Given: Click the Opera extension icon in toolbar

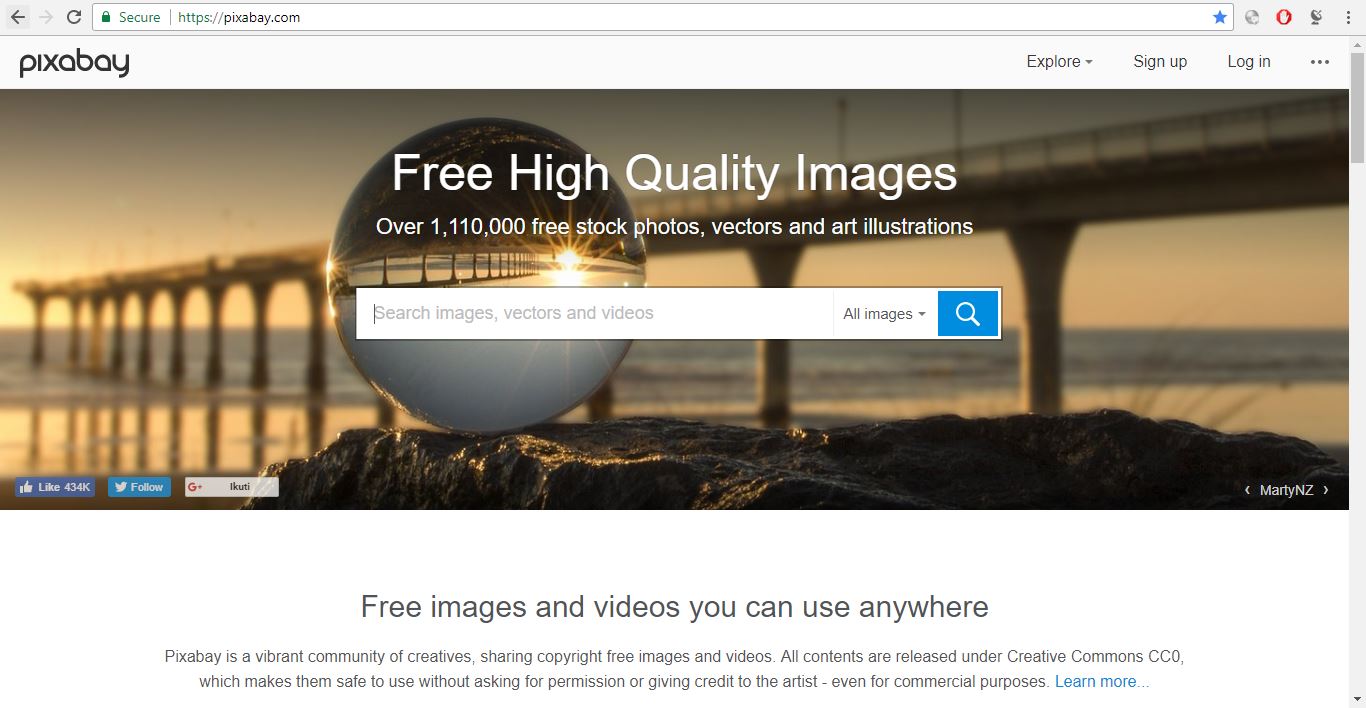Looking at the screenshot, I should pos(1284,17).
